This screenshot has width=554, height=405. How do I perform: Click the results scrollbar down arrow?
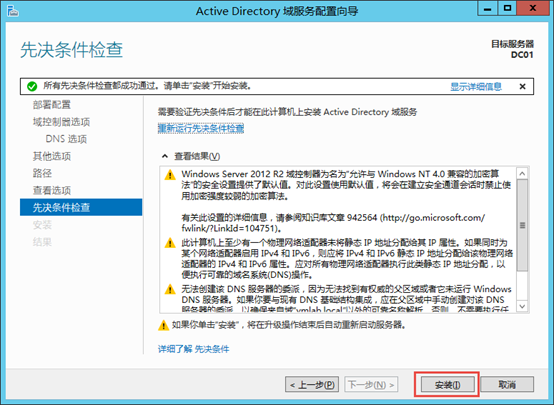click(523, 306)
